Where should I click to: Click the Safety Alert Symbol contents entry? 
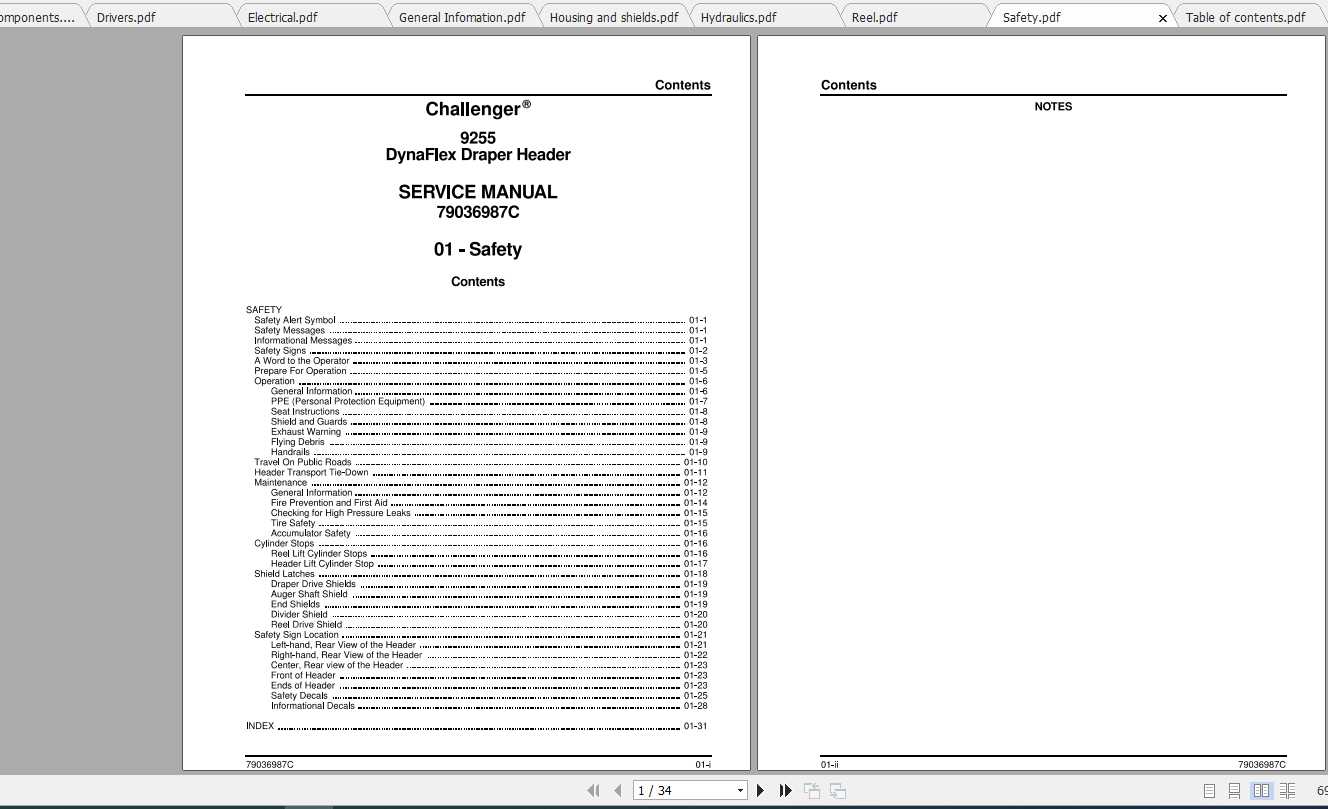[480, 320]
